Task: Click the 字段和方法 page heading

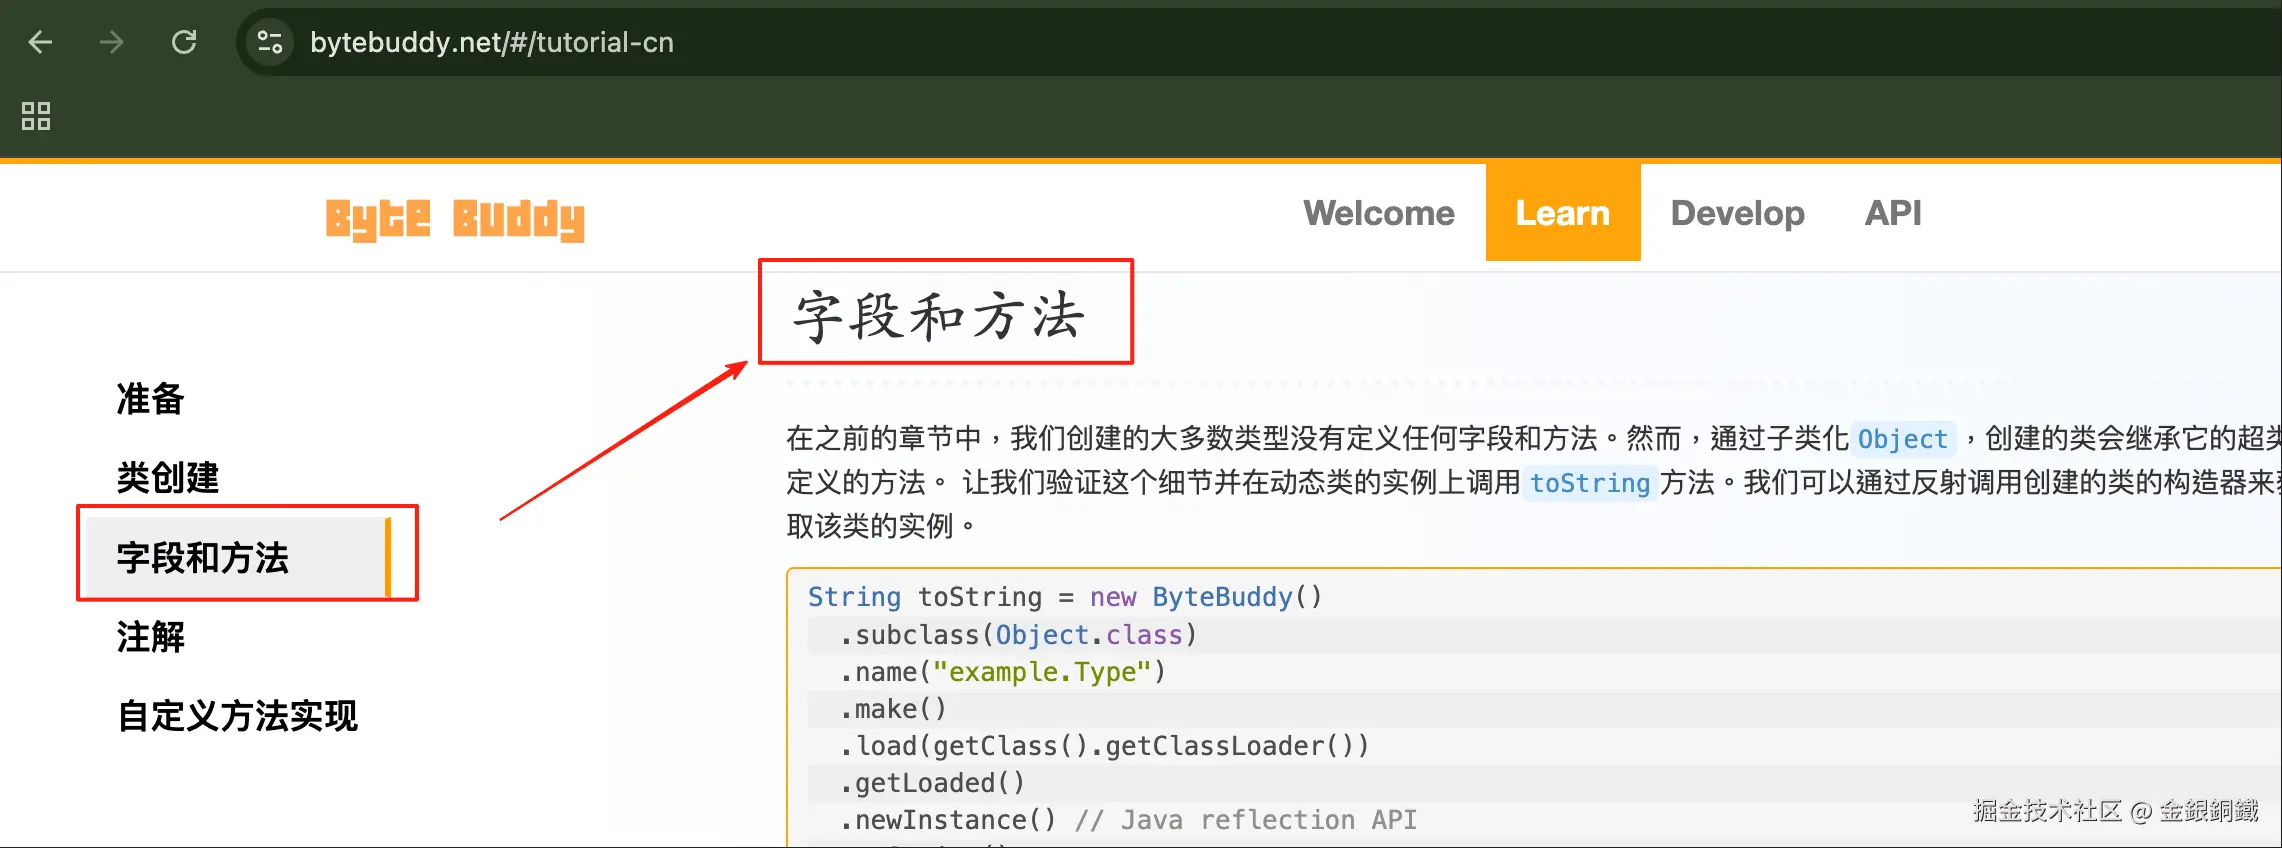Action: pos(938,316)
